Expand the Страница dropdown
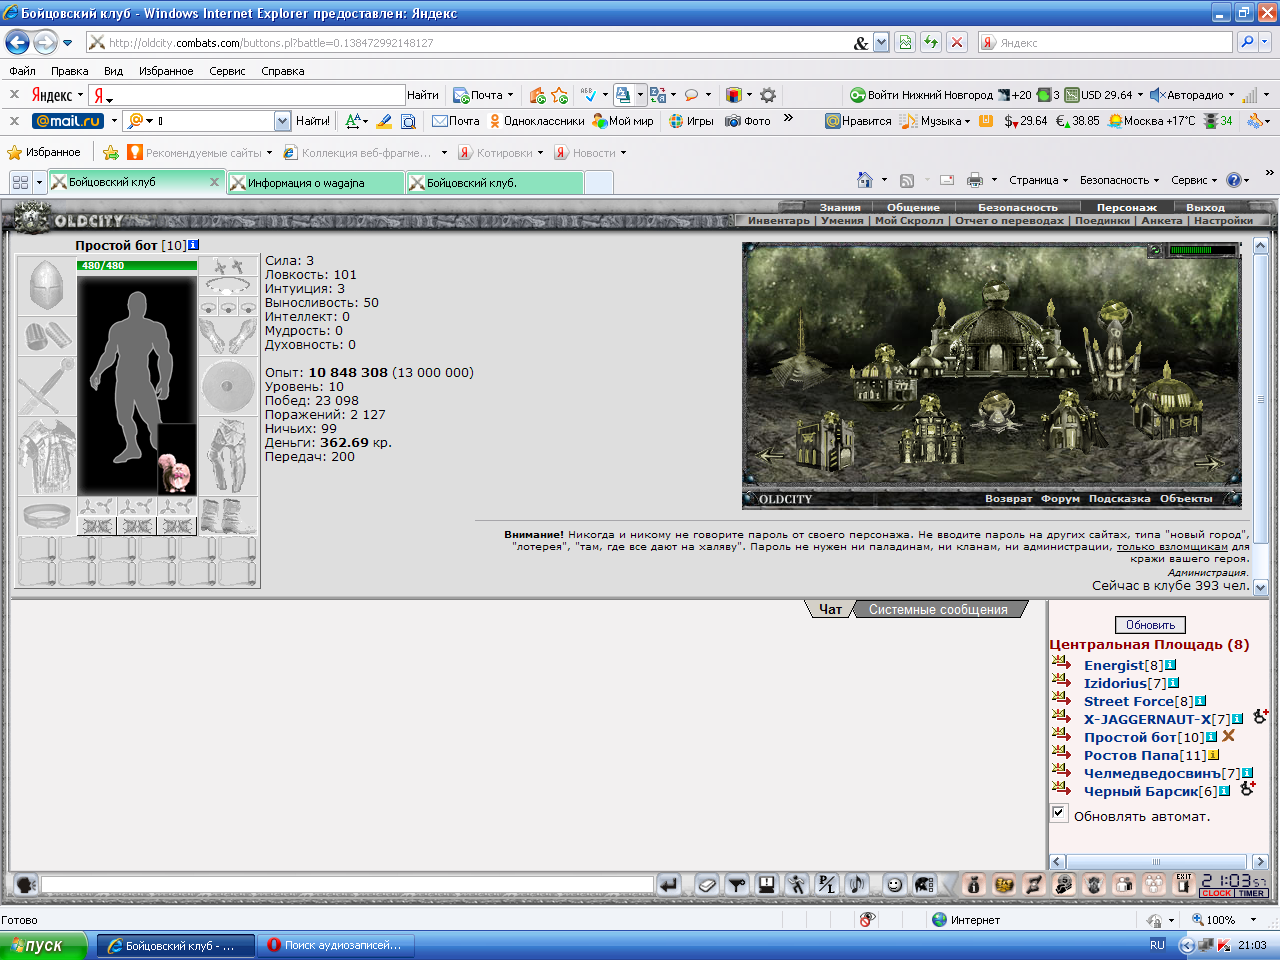This screenshot has height=960, width=1280. [1038, 180]
